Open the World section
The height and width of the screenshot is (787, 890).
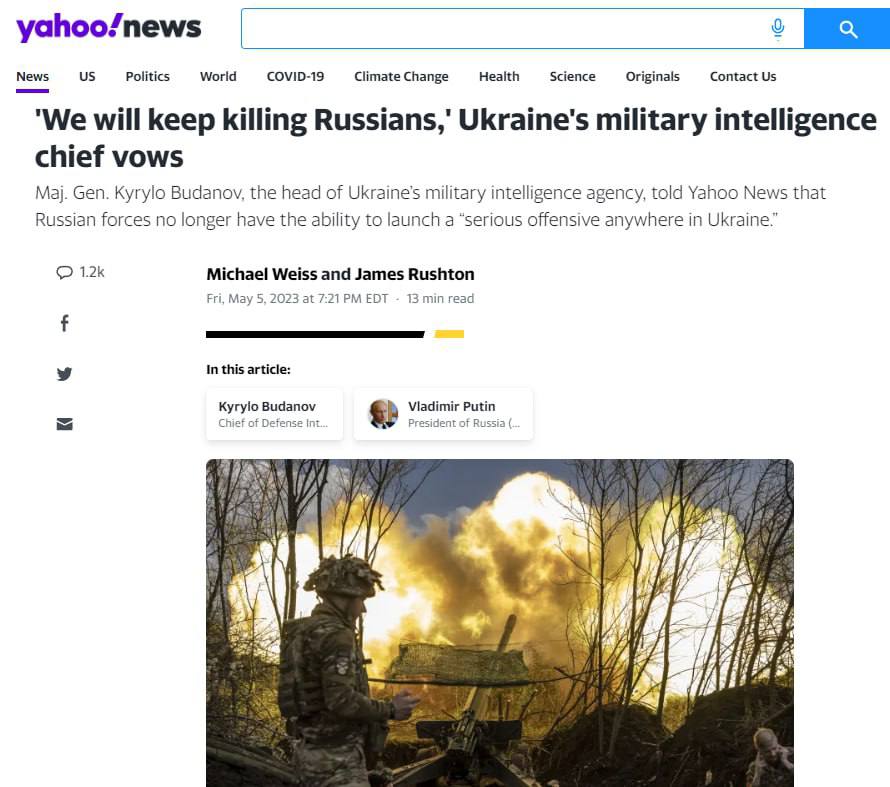point(218,77)
